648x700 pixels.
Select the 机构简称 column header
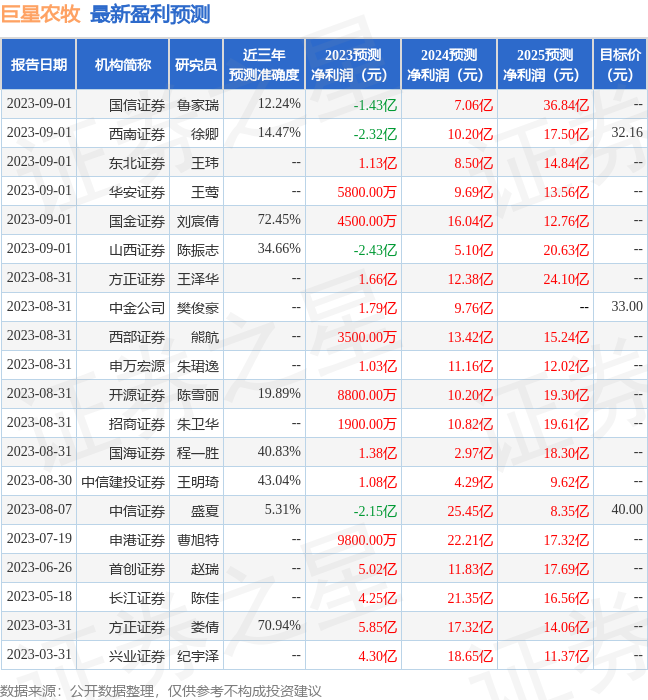(x=123, y=65)
